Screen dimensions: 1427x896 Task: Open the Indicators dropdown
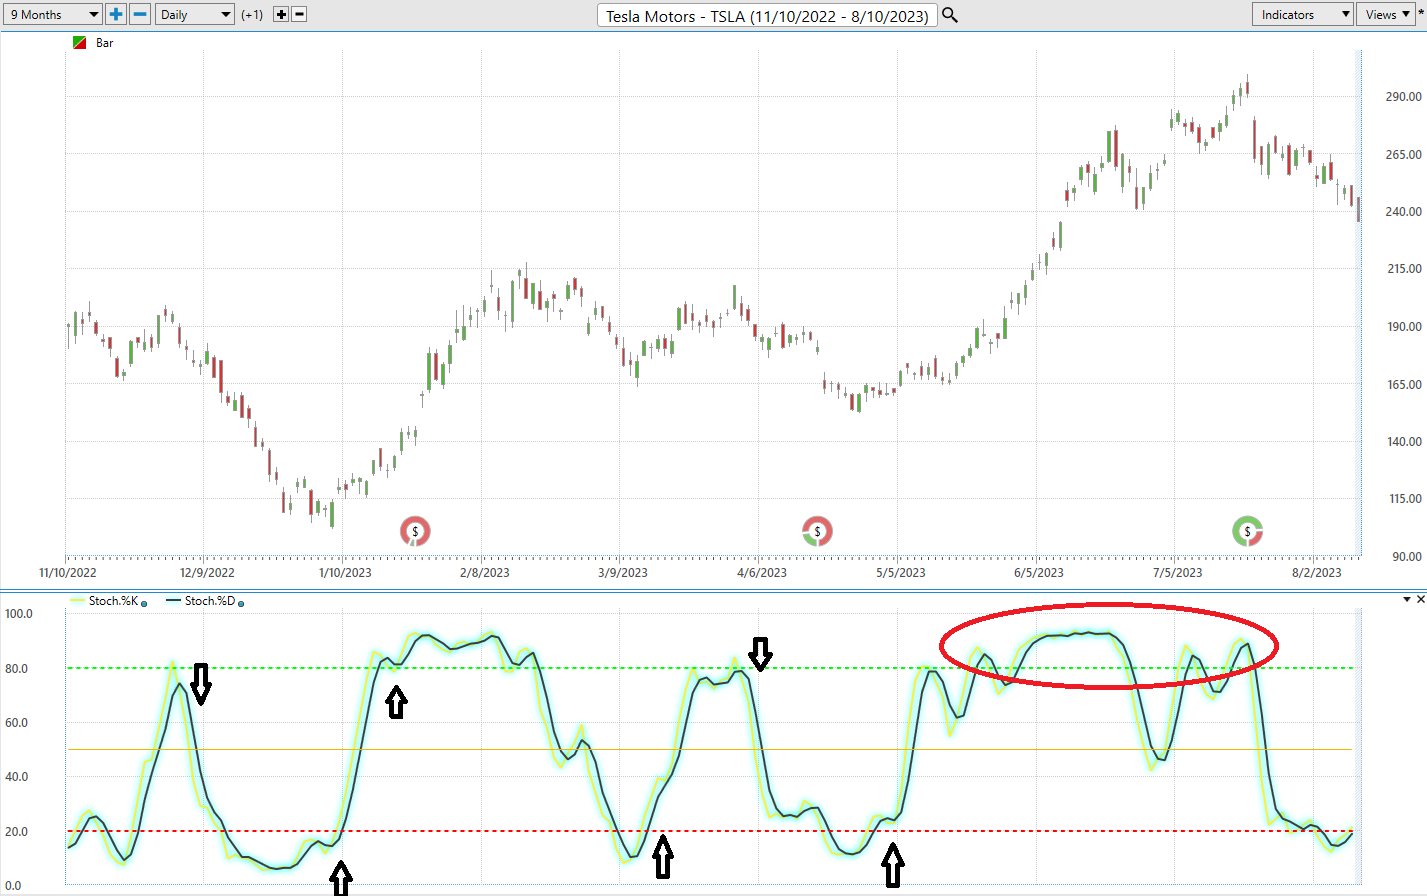pyautogui.click(x=1302, y=14)
